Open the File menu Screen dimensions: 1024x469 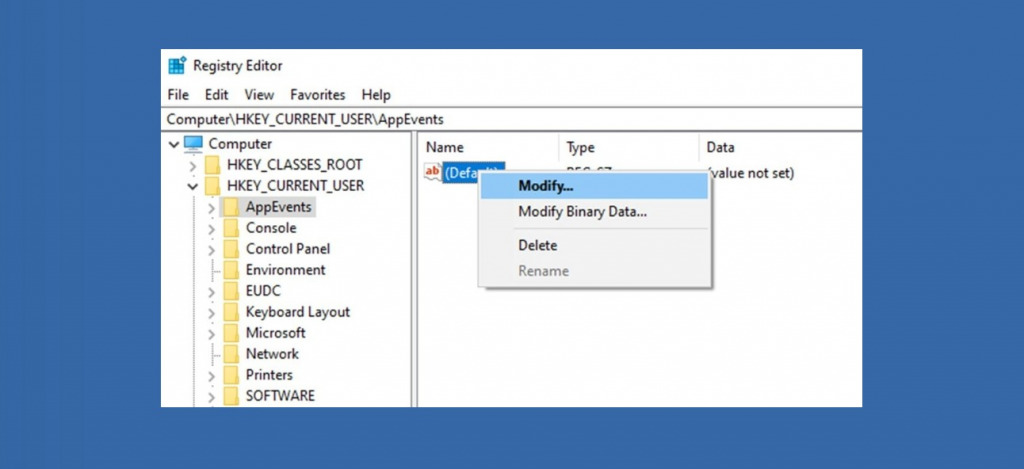[178, 95]
